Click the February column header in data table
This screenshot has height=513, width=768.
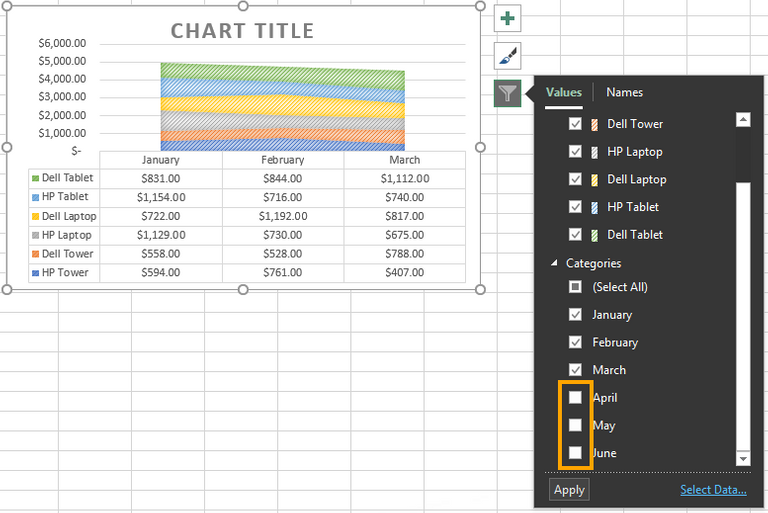coord(283,160)
